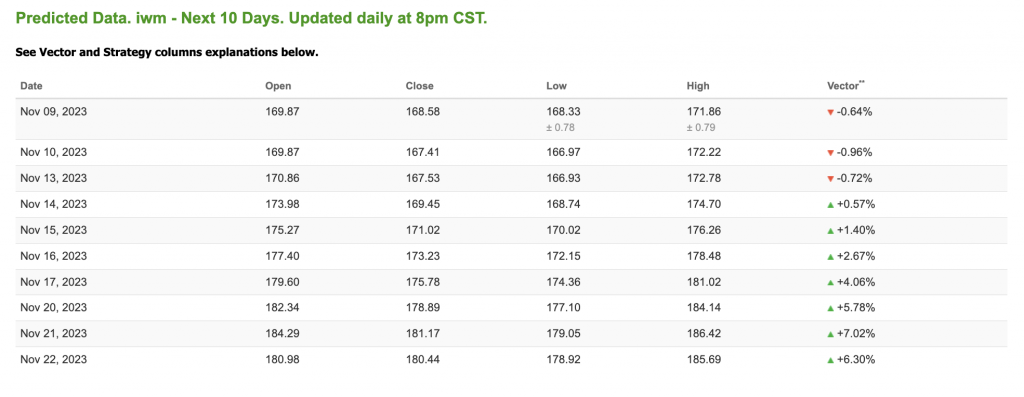The width and height of the screenshot is (1024, 397).
Task: Click the Vector column header
Action: click(x=846, y=86)
